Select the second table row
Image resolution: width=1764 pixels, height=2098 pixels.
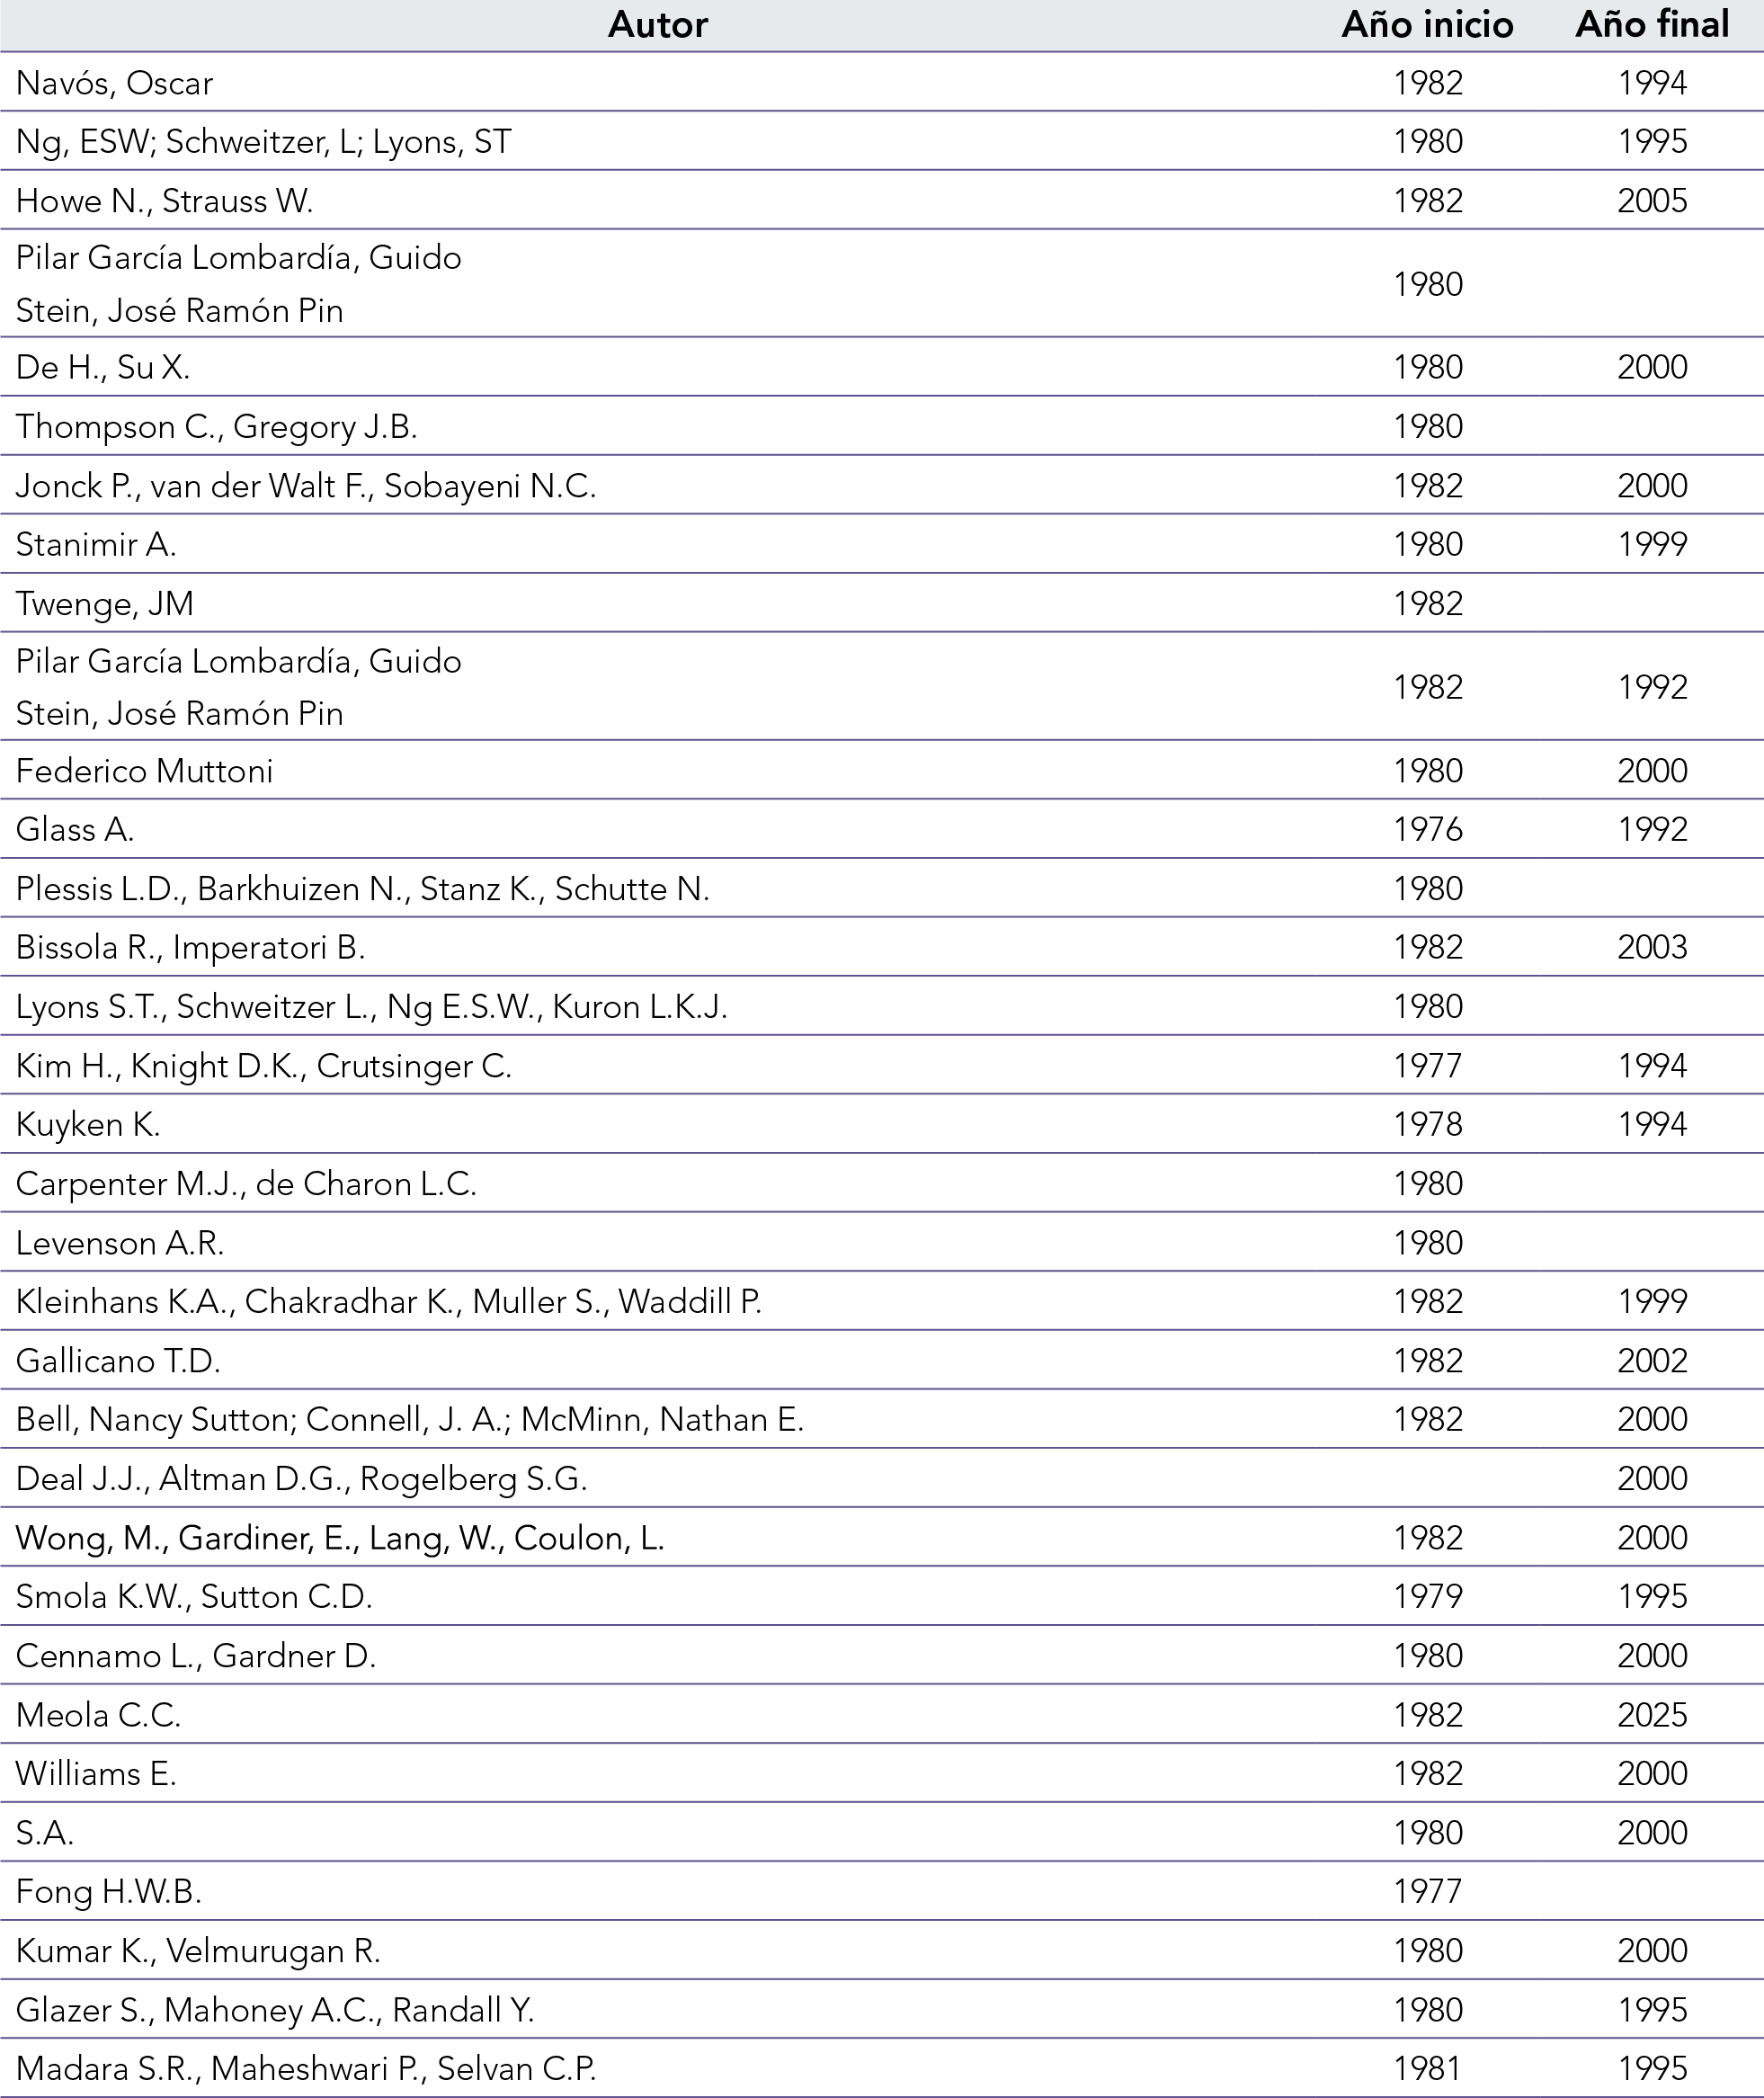pyautogui.click(x=660, y=141)
